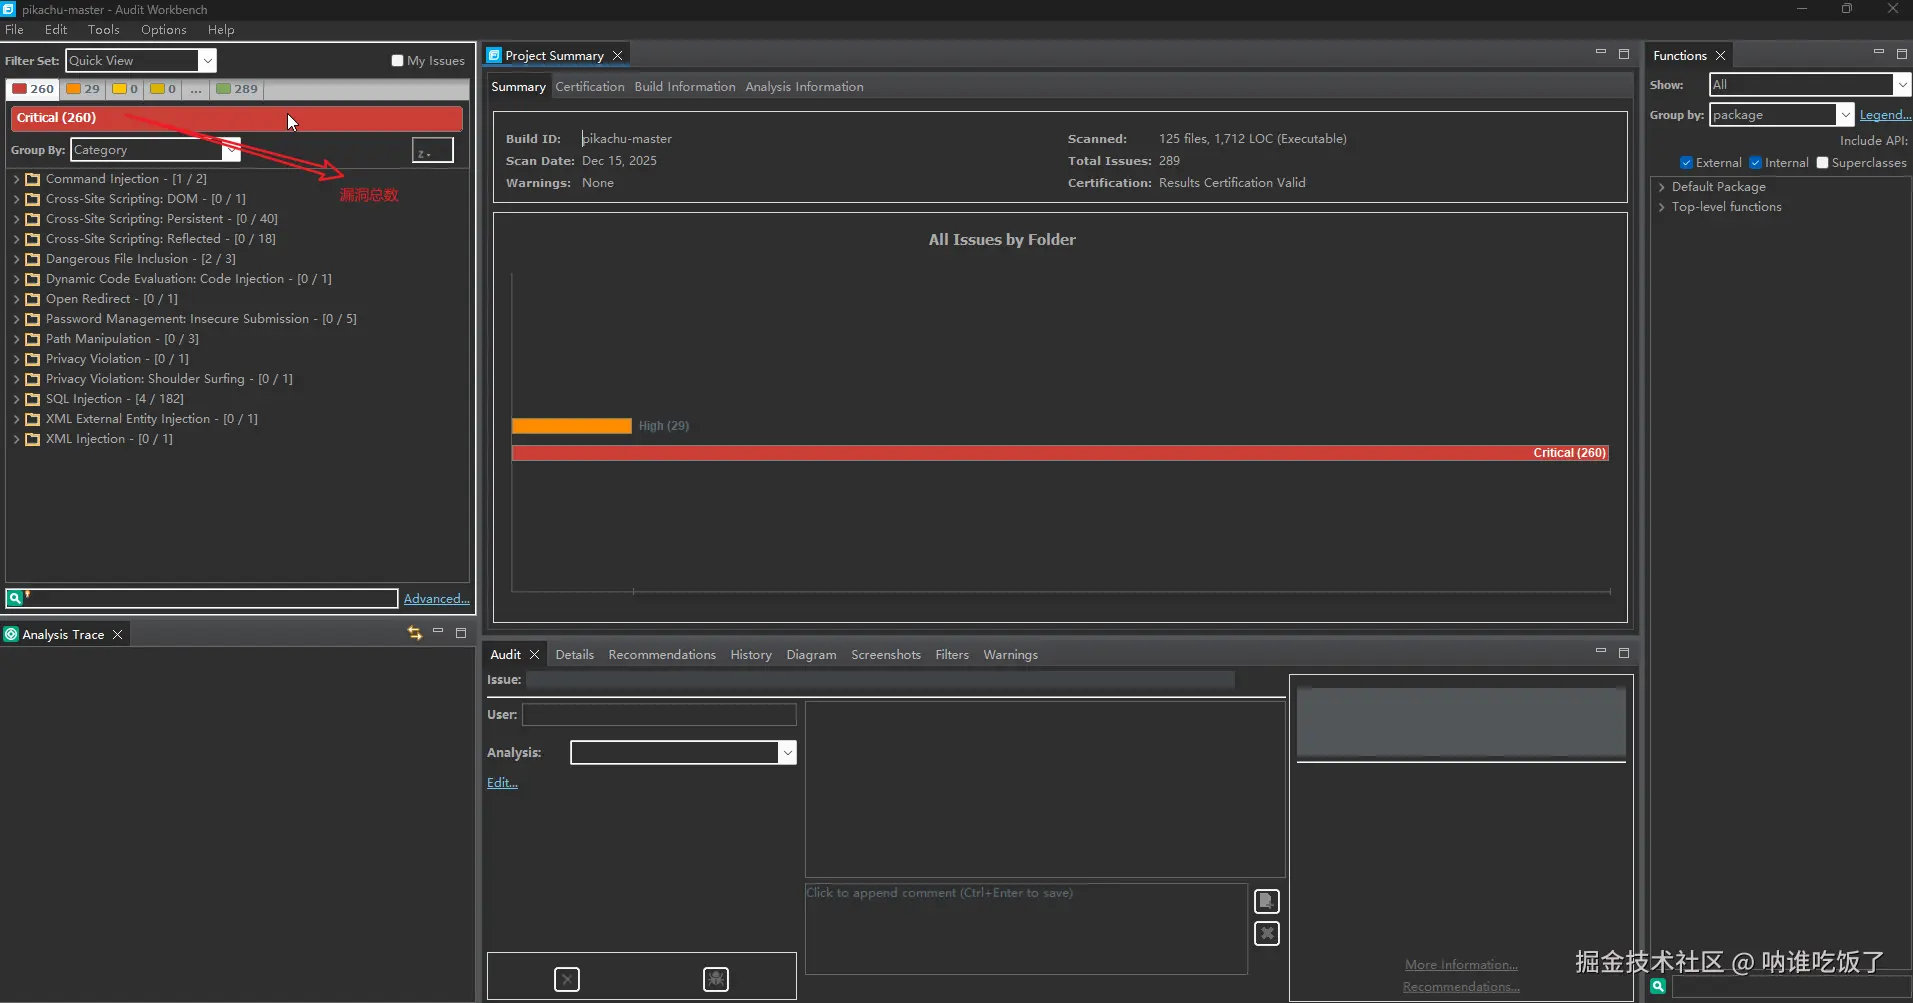
Task: Click the Analysis Trace panel icon
Action: click(x=11, y=634)
